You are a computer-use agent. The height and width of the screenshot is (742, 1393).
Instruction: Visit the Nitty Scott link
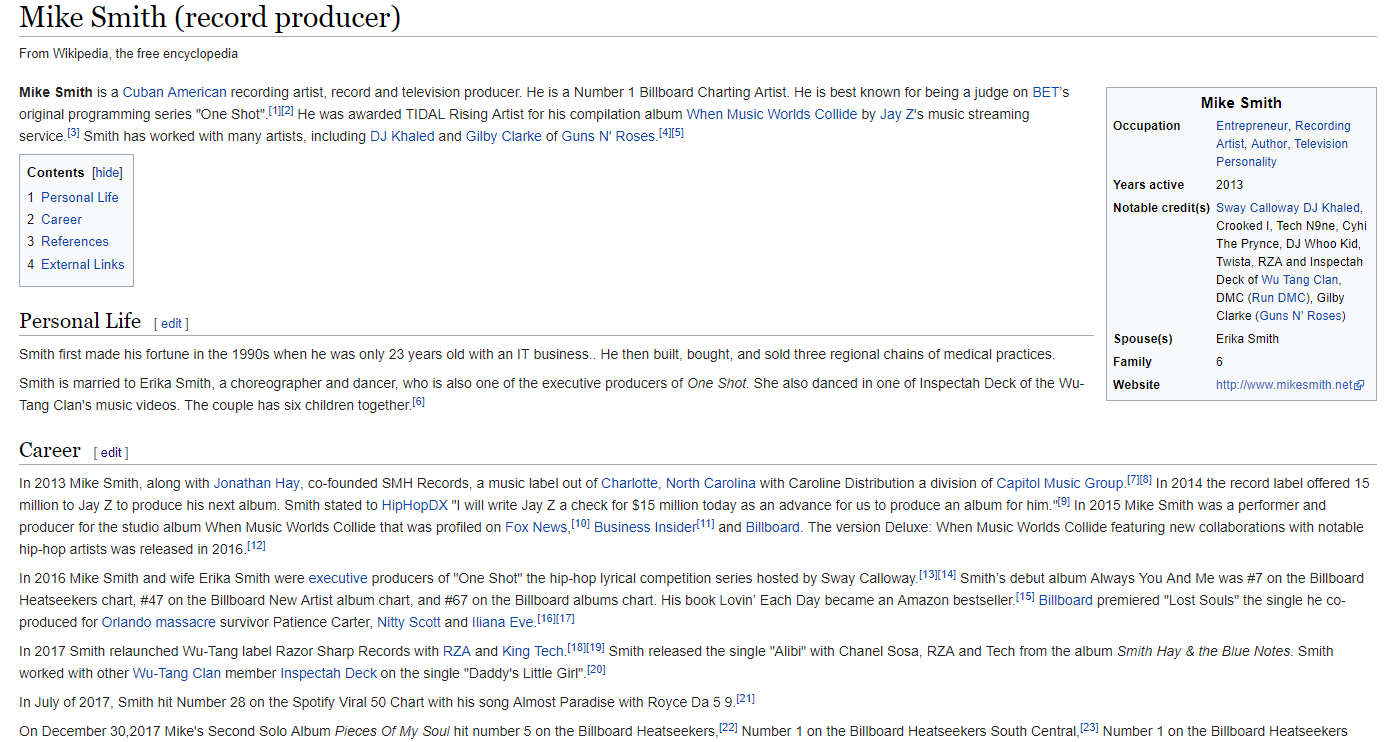[409, 622]
